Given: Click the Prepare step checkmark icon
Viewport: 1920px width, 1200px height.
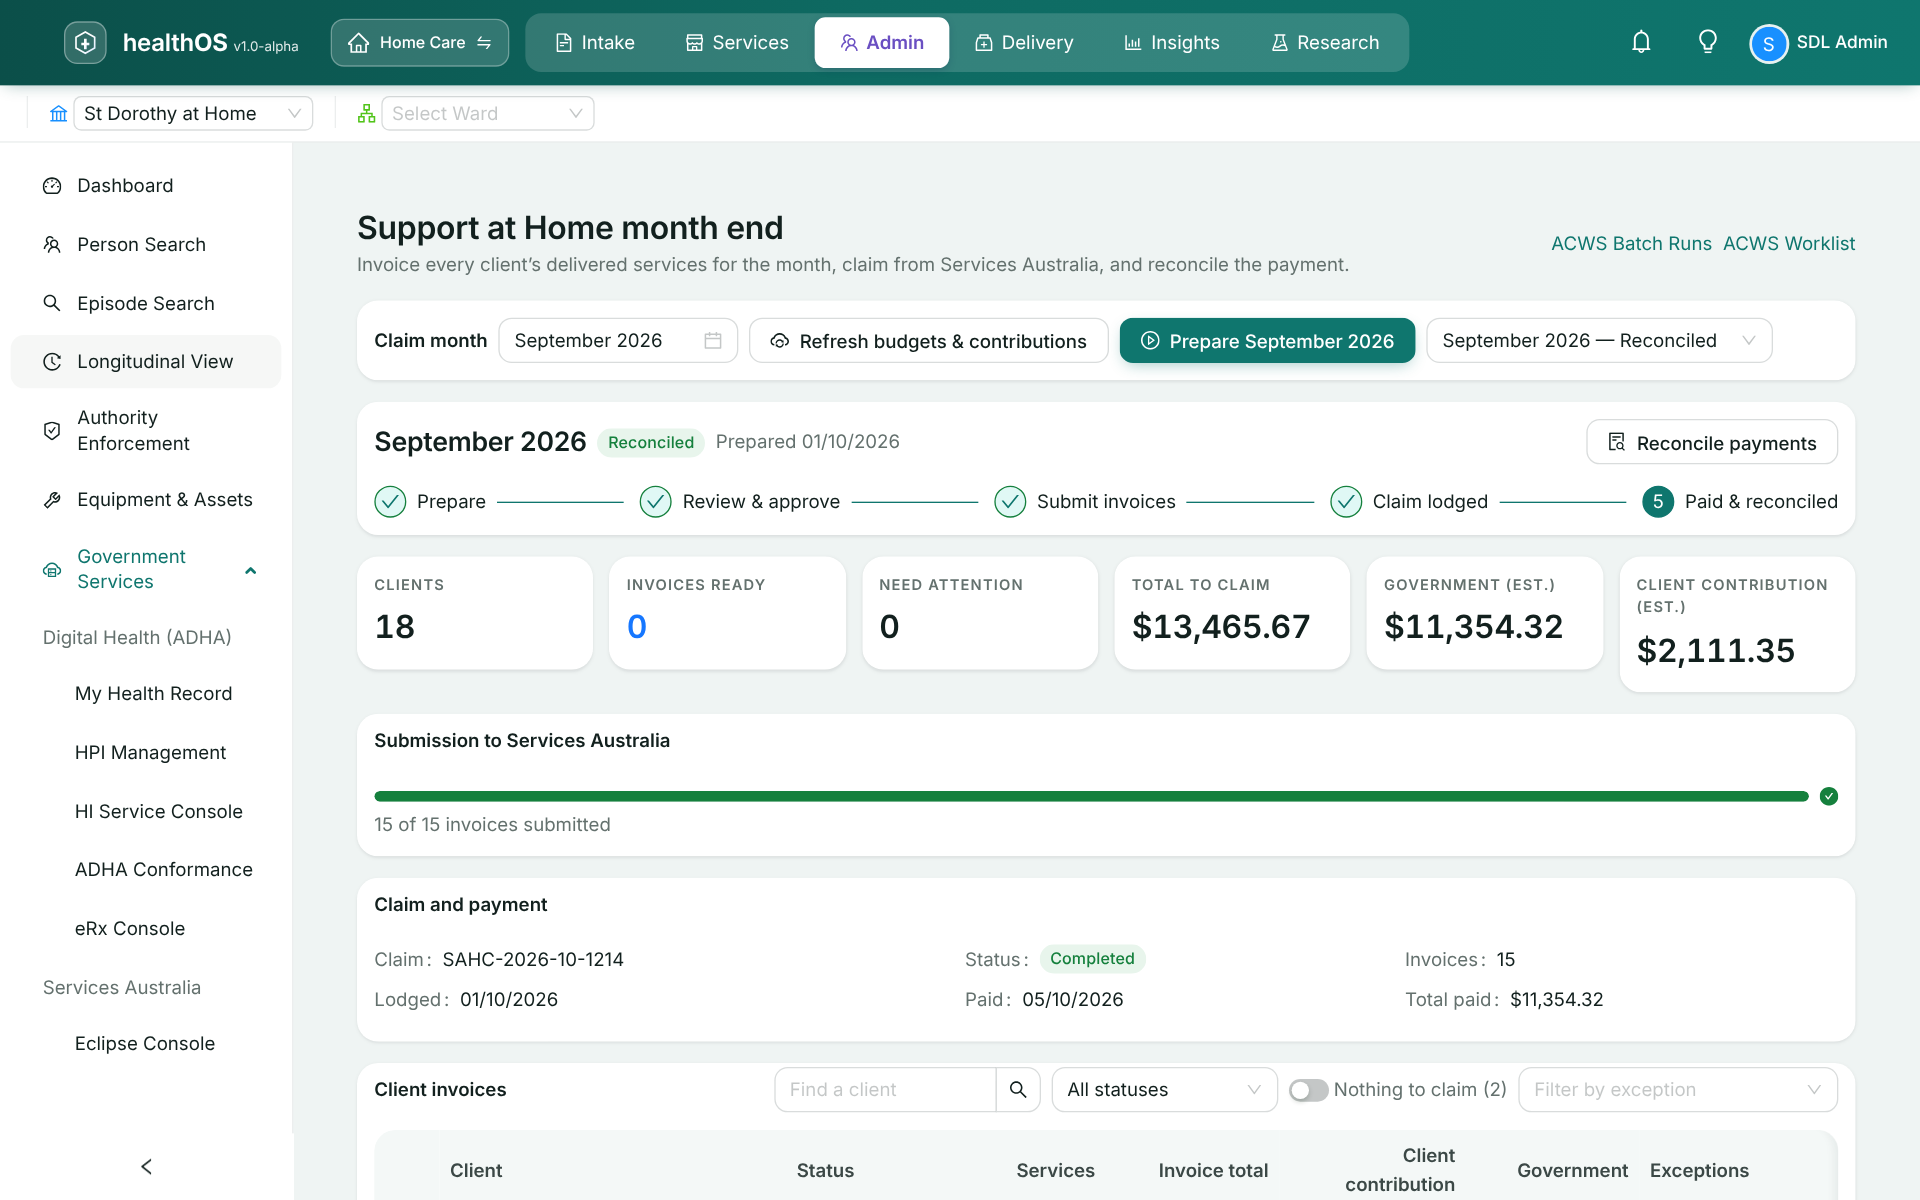Looking at the screenshot, I should [390, 501].
